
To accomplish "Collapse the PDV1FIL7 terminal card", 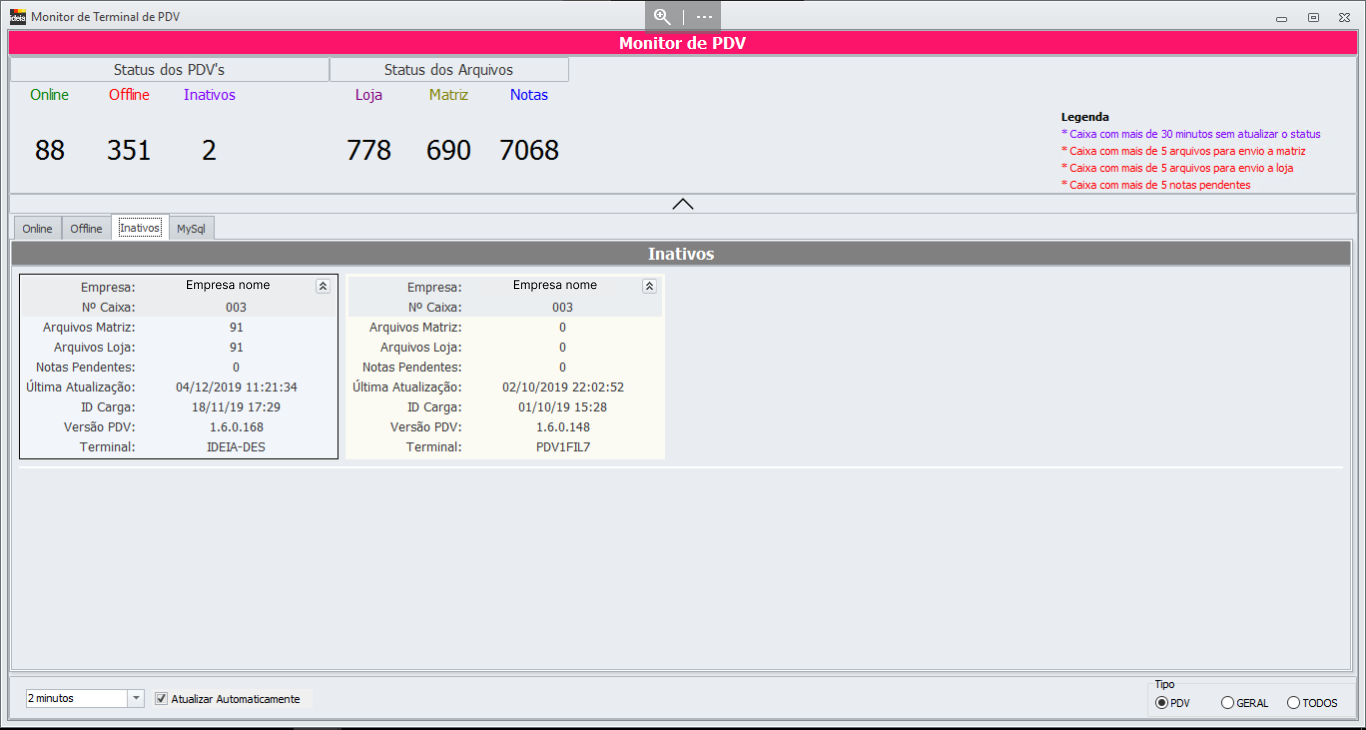I will (649, 286).
